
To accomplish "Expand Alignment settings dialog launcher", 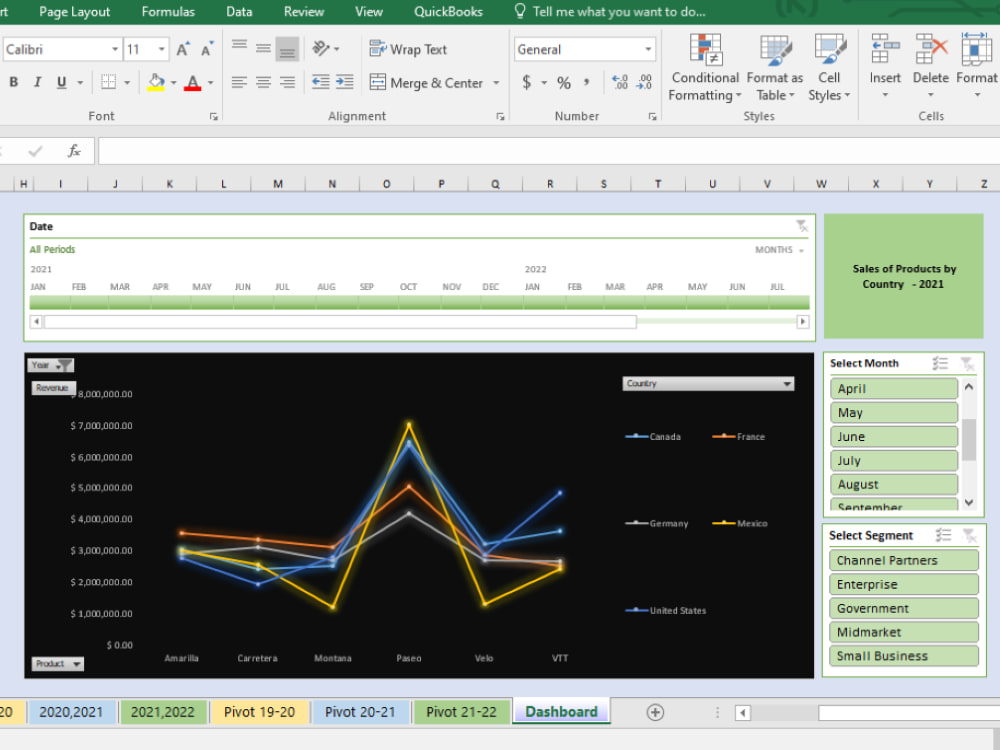I will pyautogui.click(x=501, y=116).
